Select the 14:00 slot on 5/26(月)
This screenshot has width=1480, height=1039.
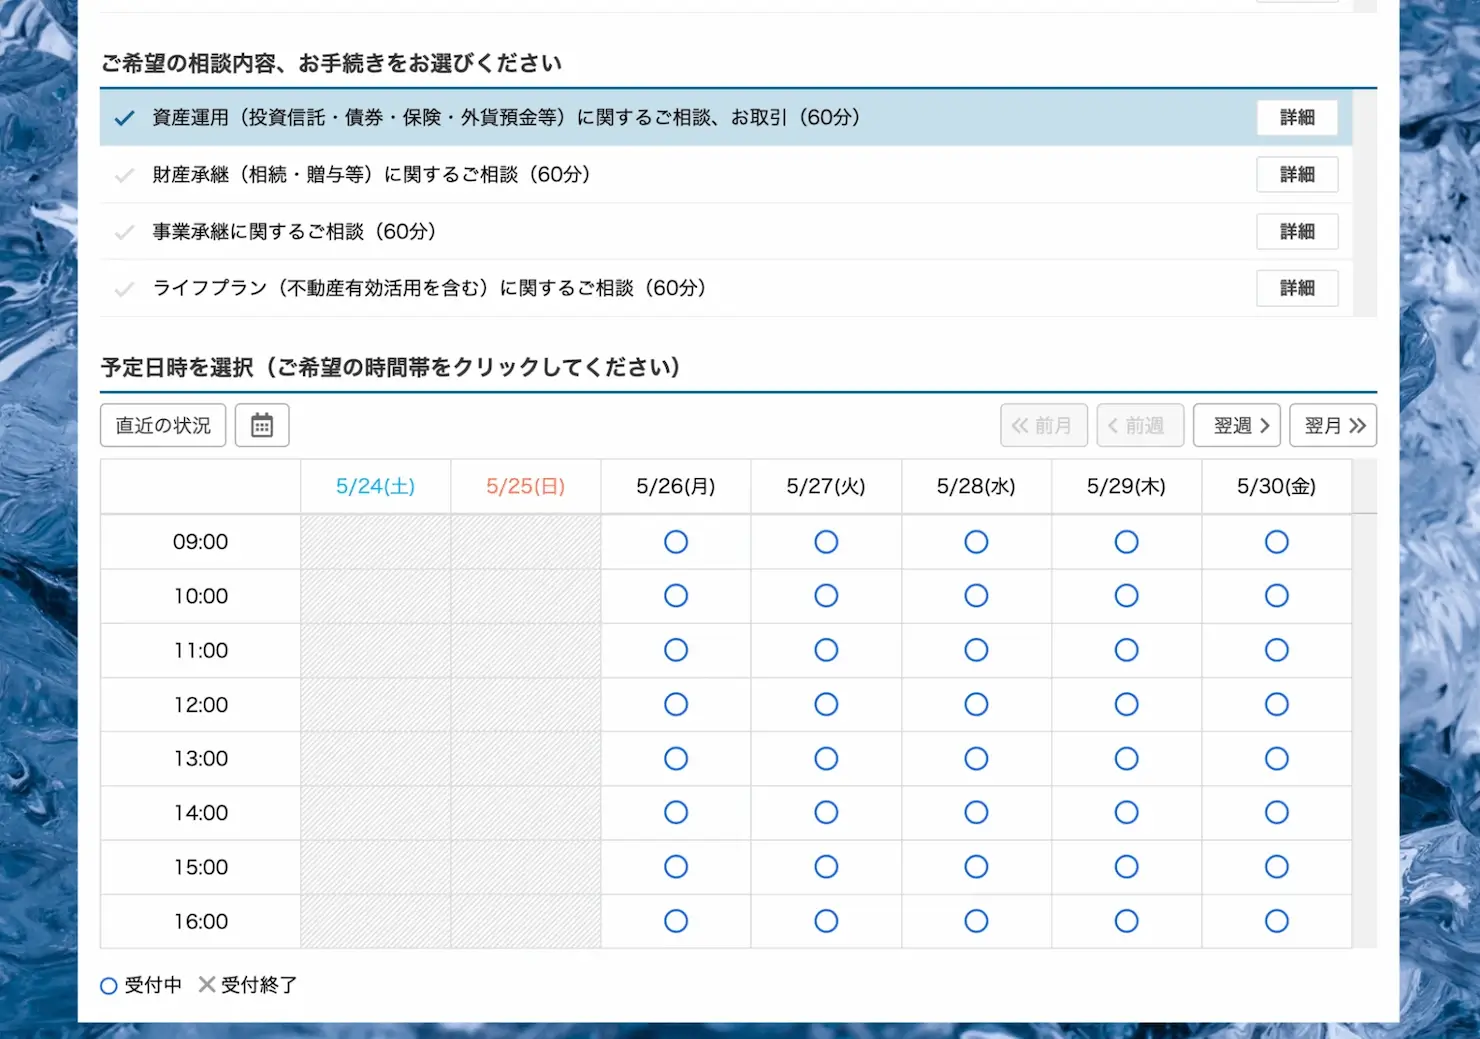tap(676, 812)
